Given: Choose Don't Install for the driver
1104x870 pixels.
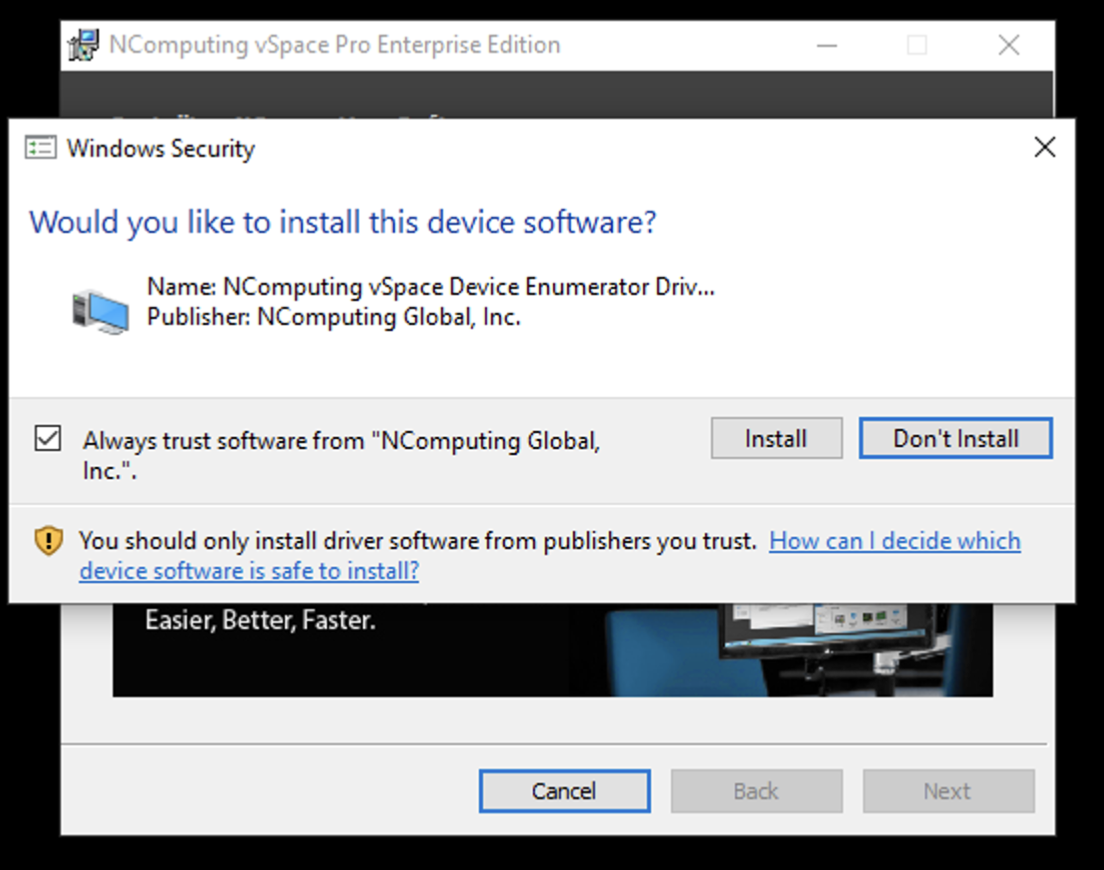Looking at the screenshot, I should [x=955, y=439].
